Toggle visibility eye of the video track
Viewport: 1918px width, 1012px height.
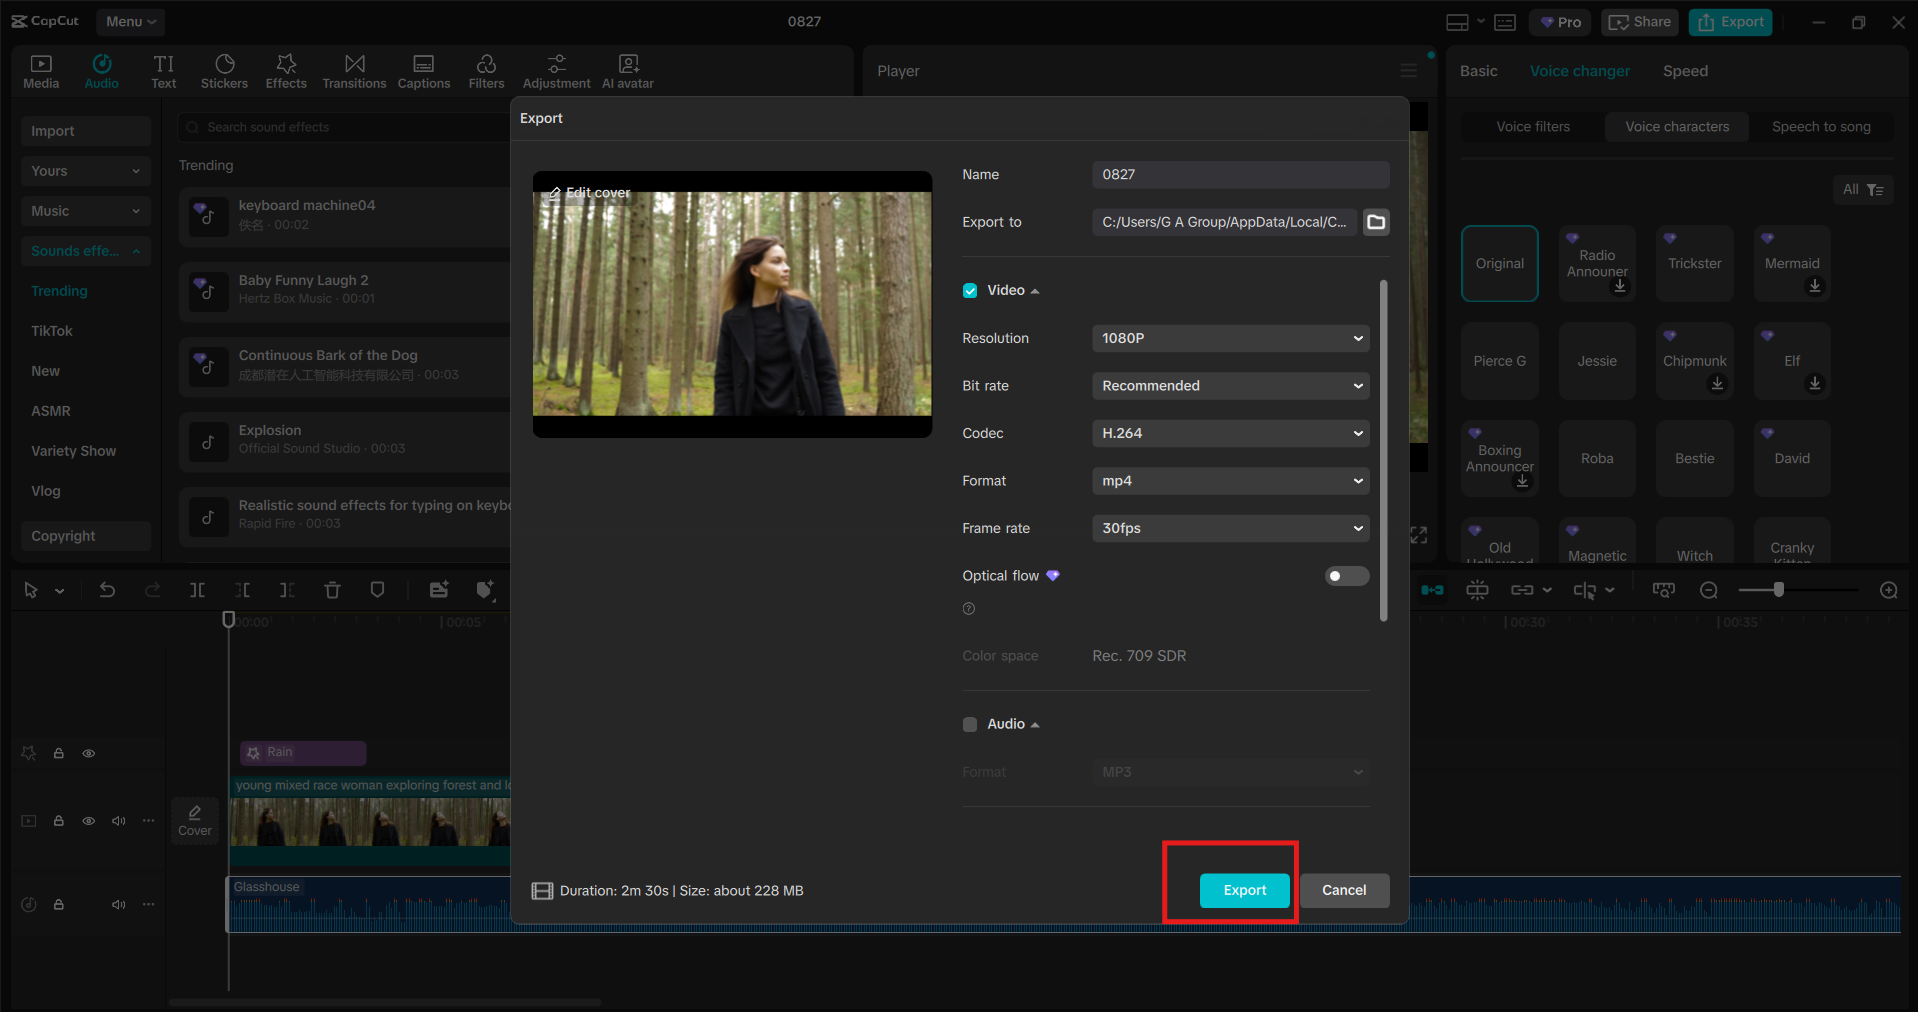tap(89, 821)
